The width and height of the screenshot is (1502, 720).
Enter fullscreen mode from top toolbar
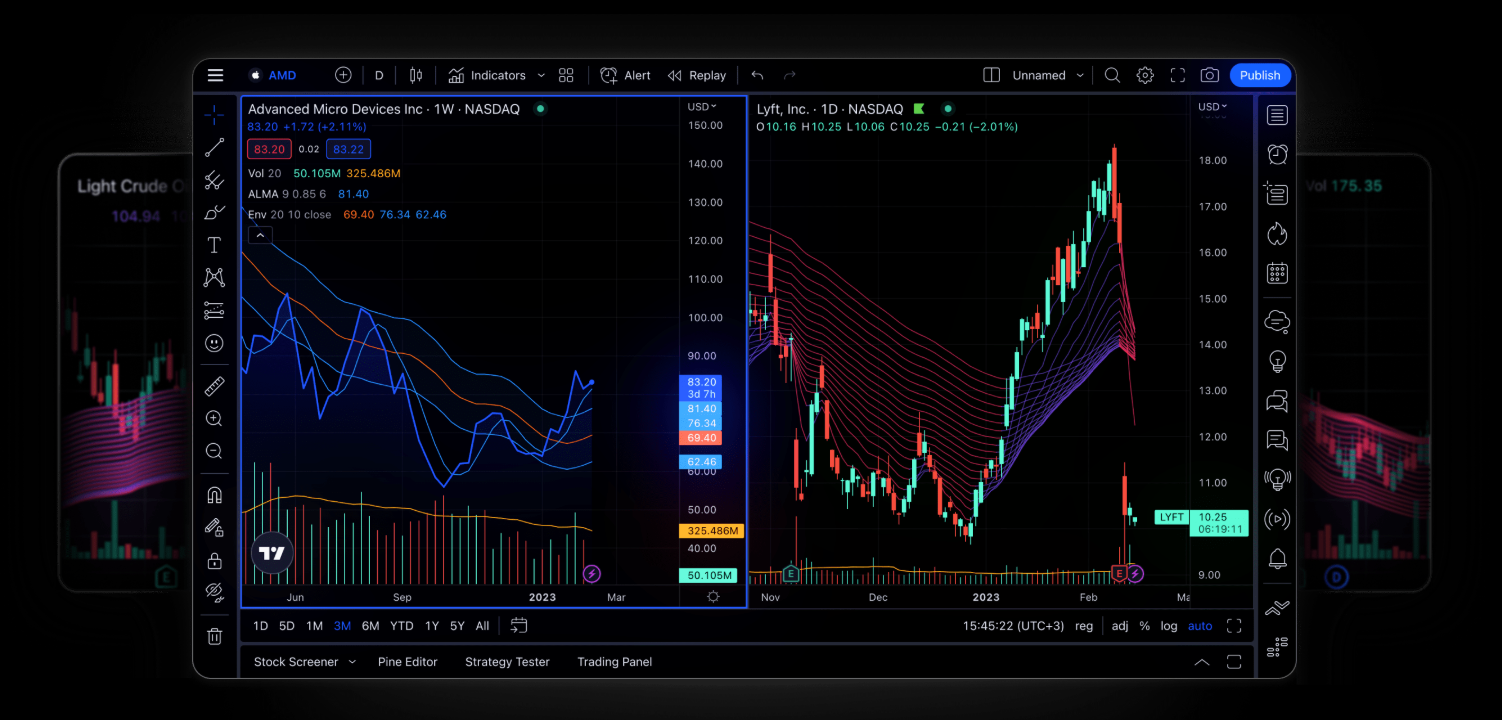click(x=1178, y=75)
